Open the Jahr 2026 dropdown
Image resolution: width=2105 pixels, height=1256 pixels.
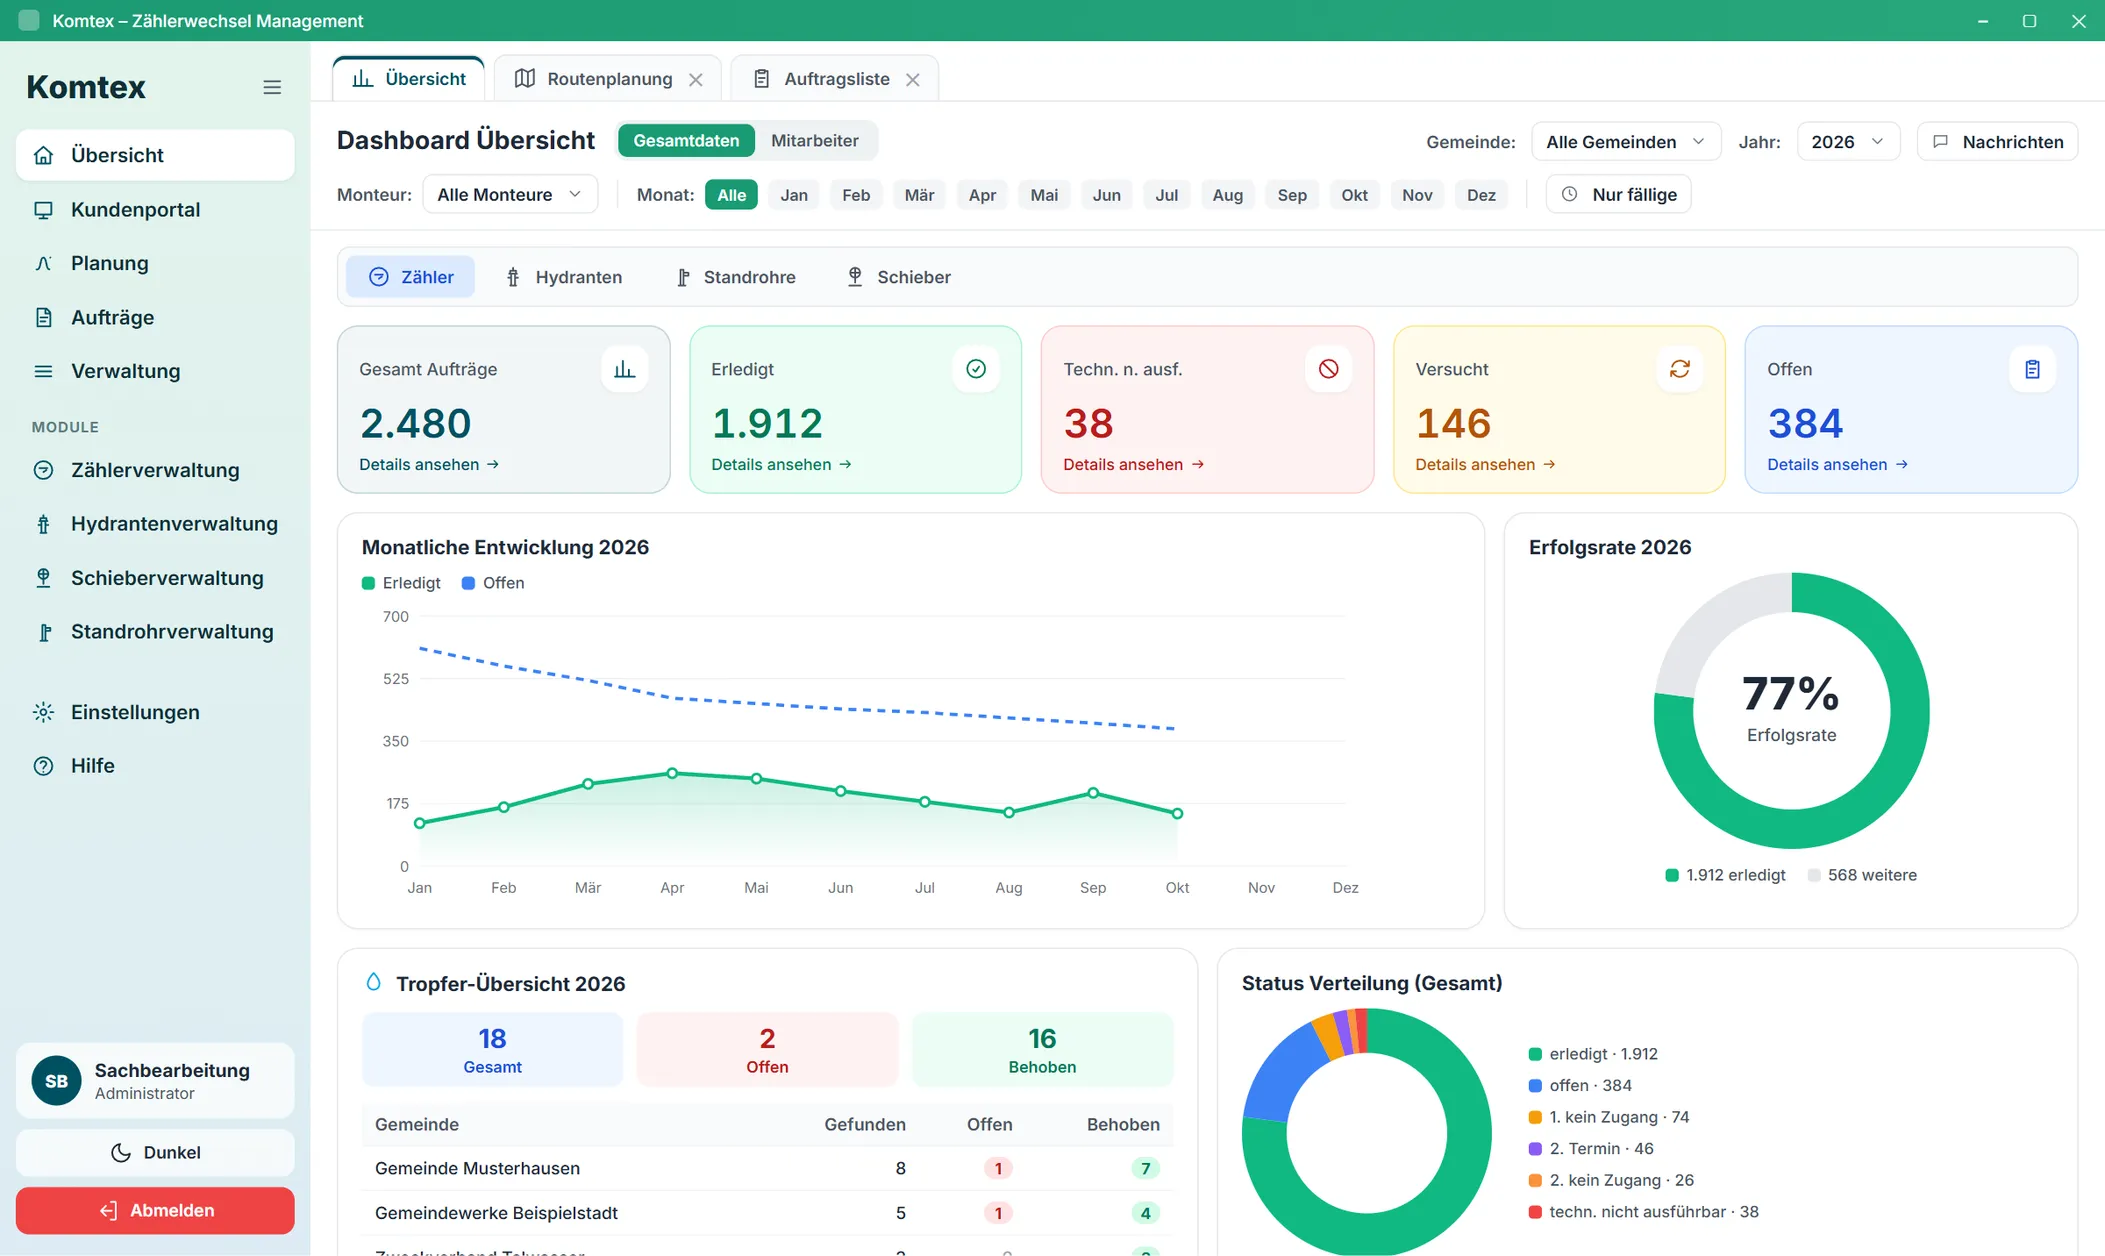coord(1848,142)
